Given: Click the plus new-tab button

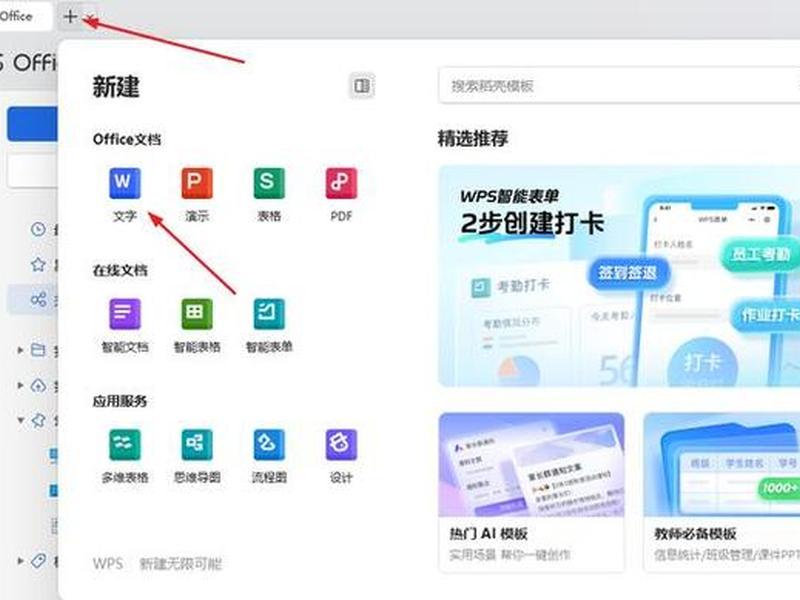Looking at the screenshot, I should 70,16.
